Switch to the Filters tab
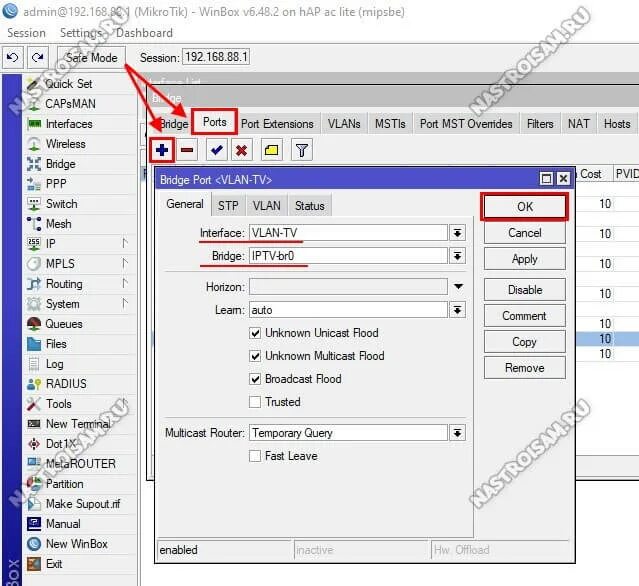Viewport: 639px width, 586px height. (540, 124)
